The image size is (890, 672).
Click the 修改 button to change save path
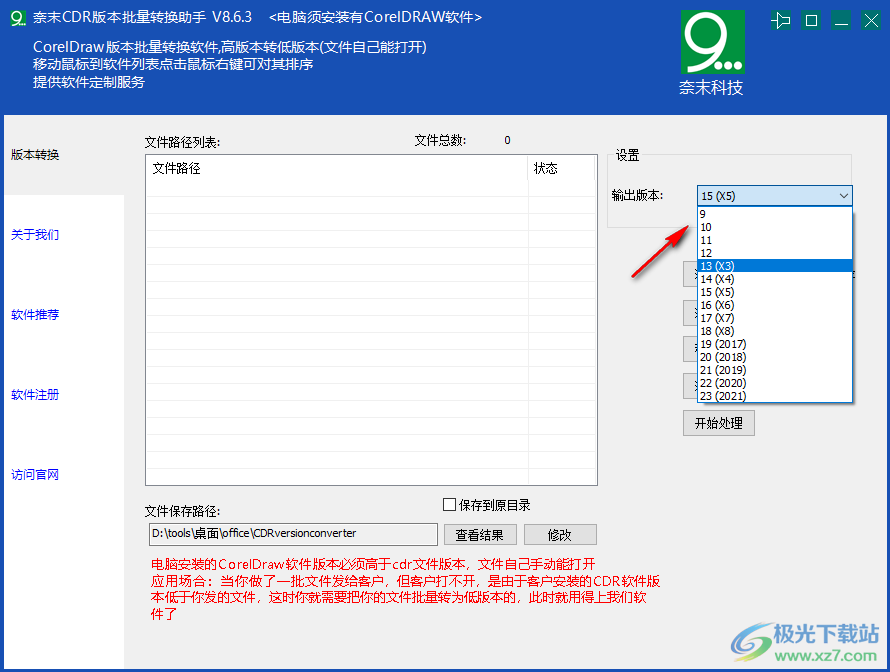coord(560,534)
